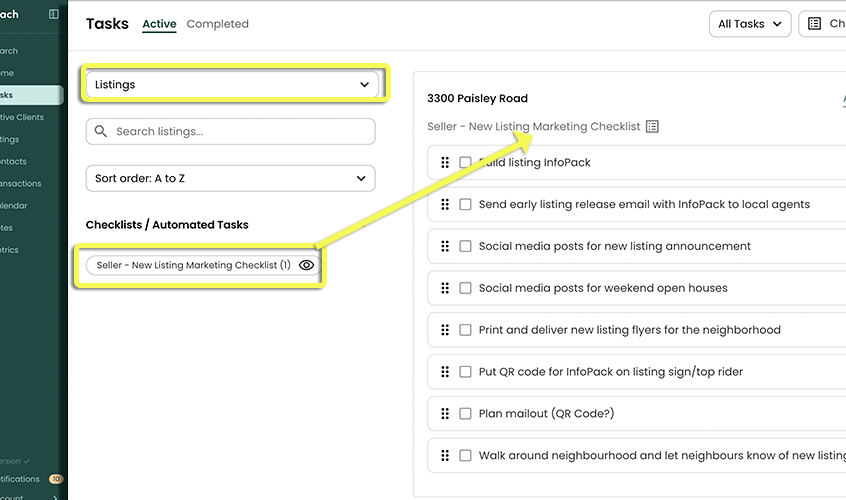The image size is (846, 500).
Task: Mark Print and deliver new listing flyers complete
Action: tap(465, 330)
